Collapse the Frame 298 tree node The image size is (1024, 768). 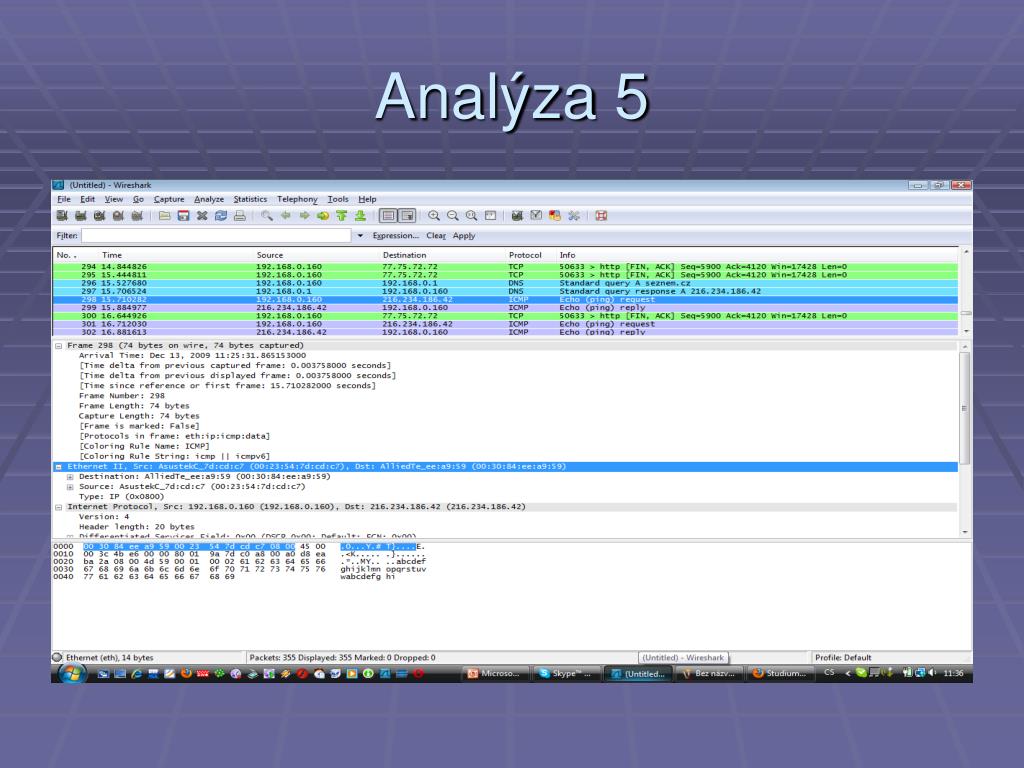pyautogui.click(x=59, y=346)
